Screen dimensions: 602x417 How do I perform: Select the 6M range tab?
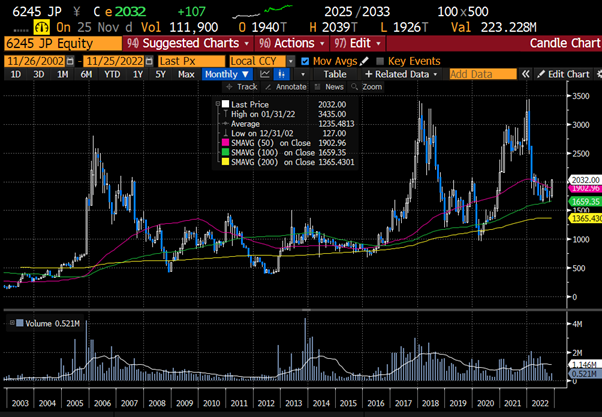click(x=86, y=74)
